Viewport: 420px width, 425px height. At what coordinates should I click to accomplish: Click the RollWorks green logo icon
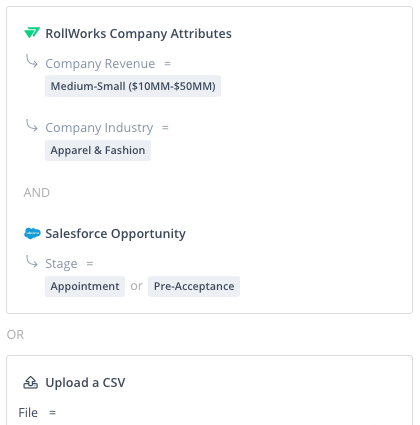[32, 33]
